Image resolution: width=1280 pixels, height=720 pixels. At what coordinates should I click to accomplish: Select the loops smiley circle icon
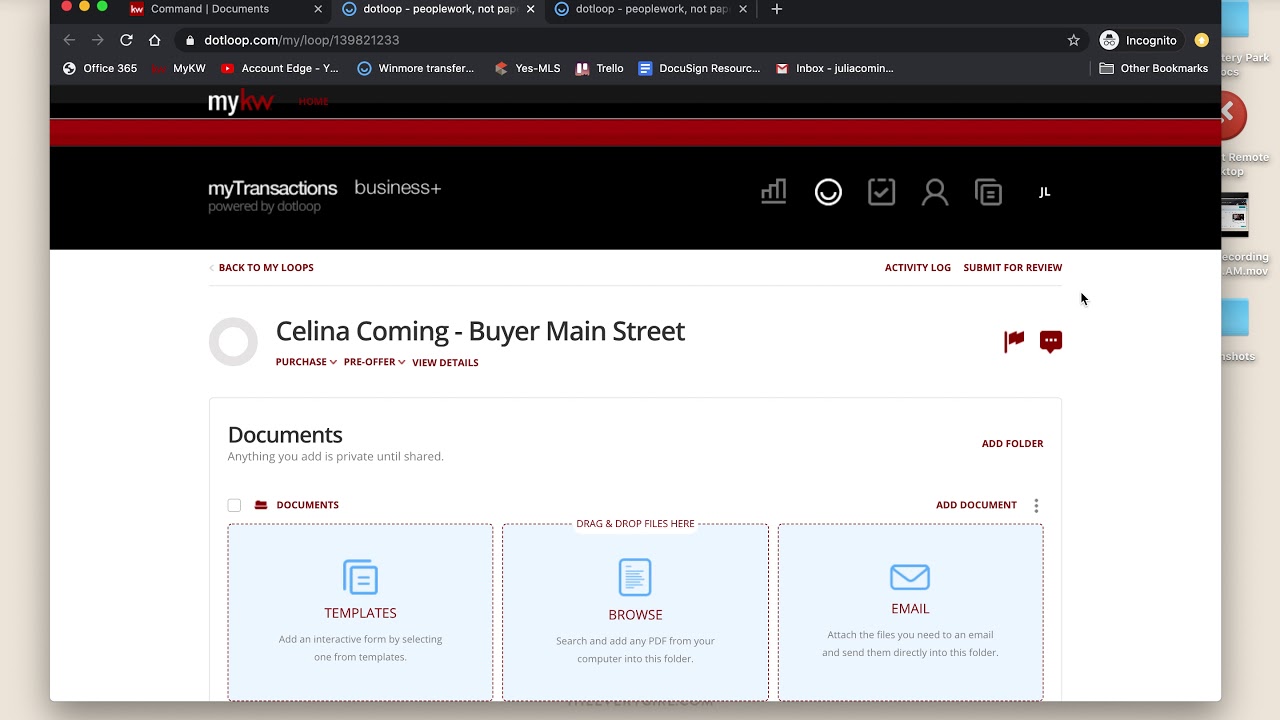pyautogui.click(x=828, y=192)
